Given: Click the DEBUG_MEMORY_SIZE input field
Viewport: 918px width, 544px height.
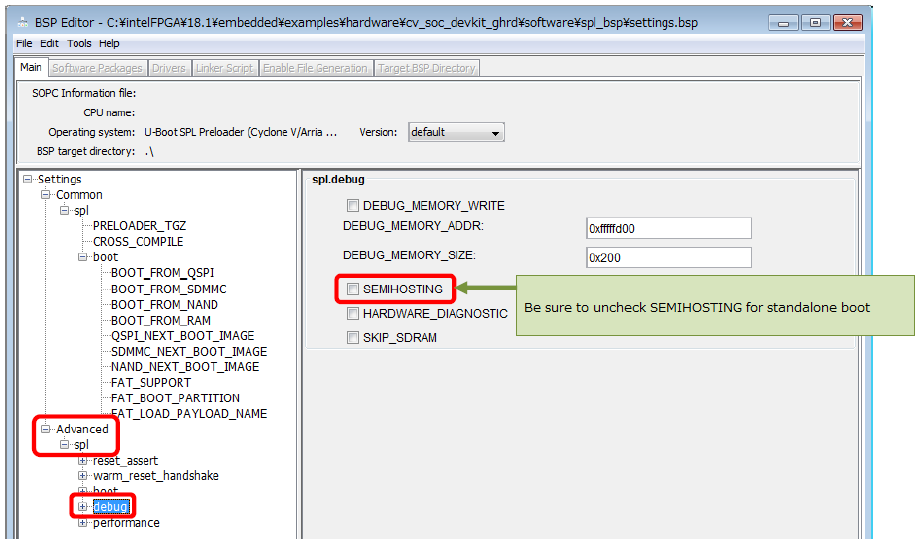Looking at the screenshot, I should click(x=669, y=258).
